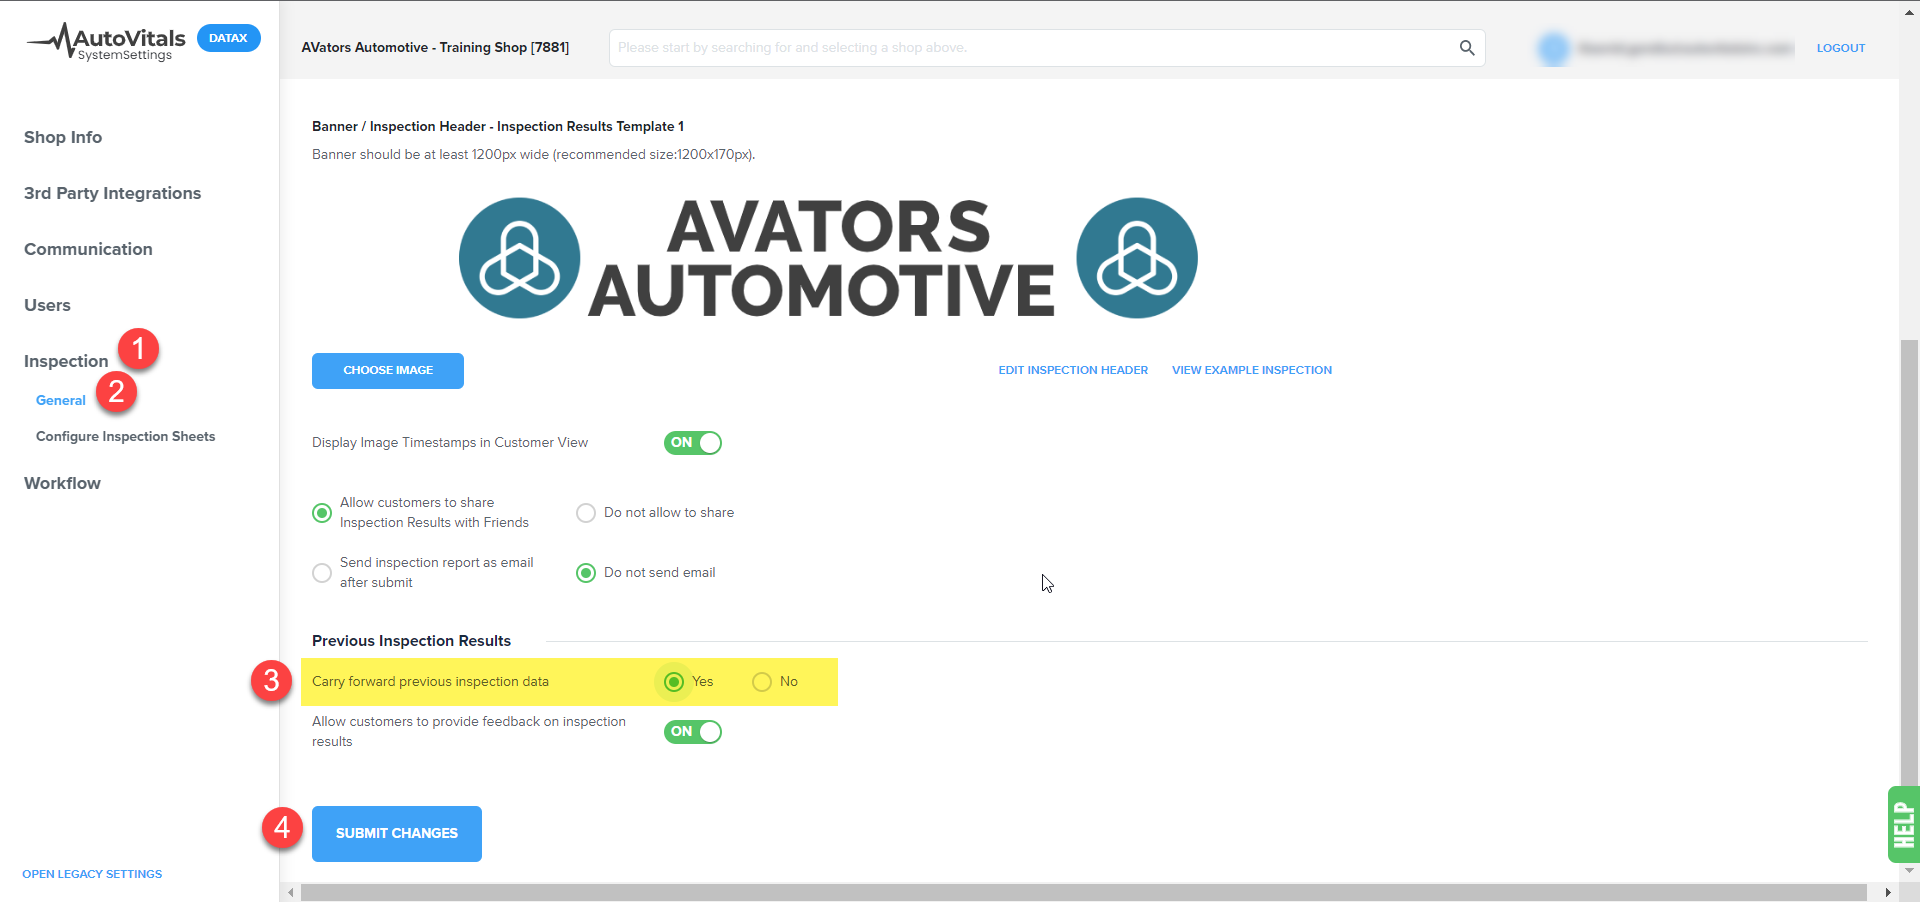The width and height of the screenshot is (1920, 902).
Task: Select General under Inspection
Action: pyautogui.click(x=61, y=400)
